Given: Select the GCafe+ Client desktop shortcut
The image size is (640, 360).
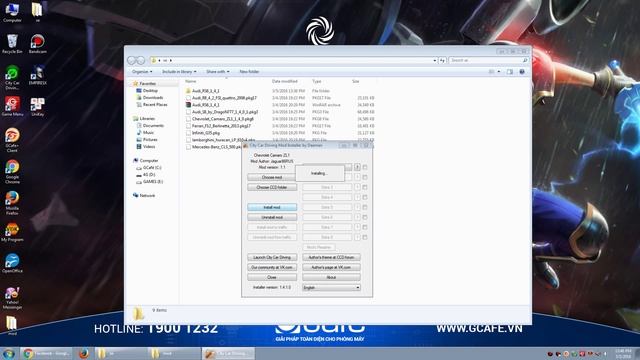Looking at the screenshot, I should pyautogui.click(x=12, y=140).
